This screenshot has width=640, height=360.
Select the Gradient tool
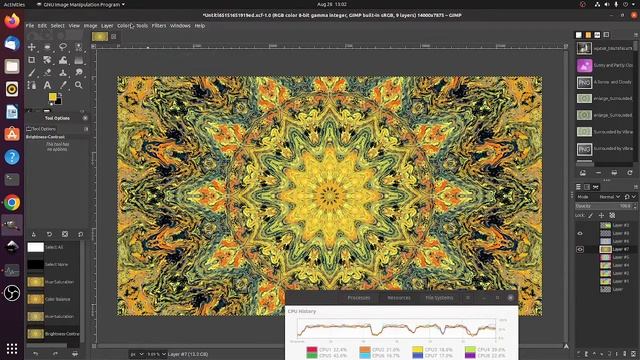(x=78, y=60)
